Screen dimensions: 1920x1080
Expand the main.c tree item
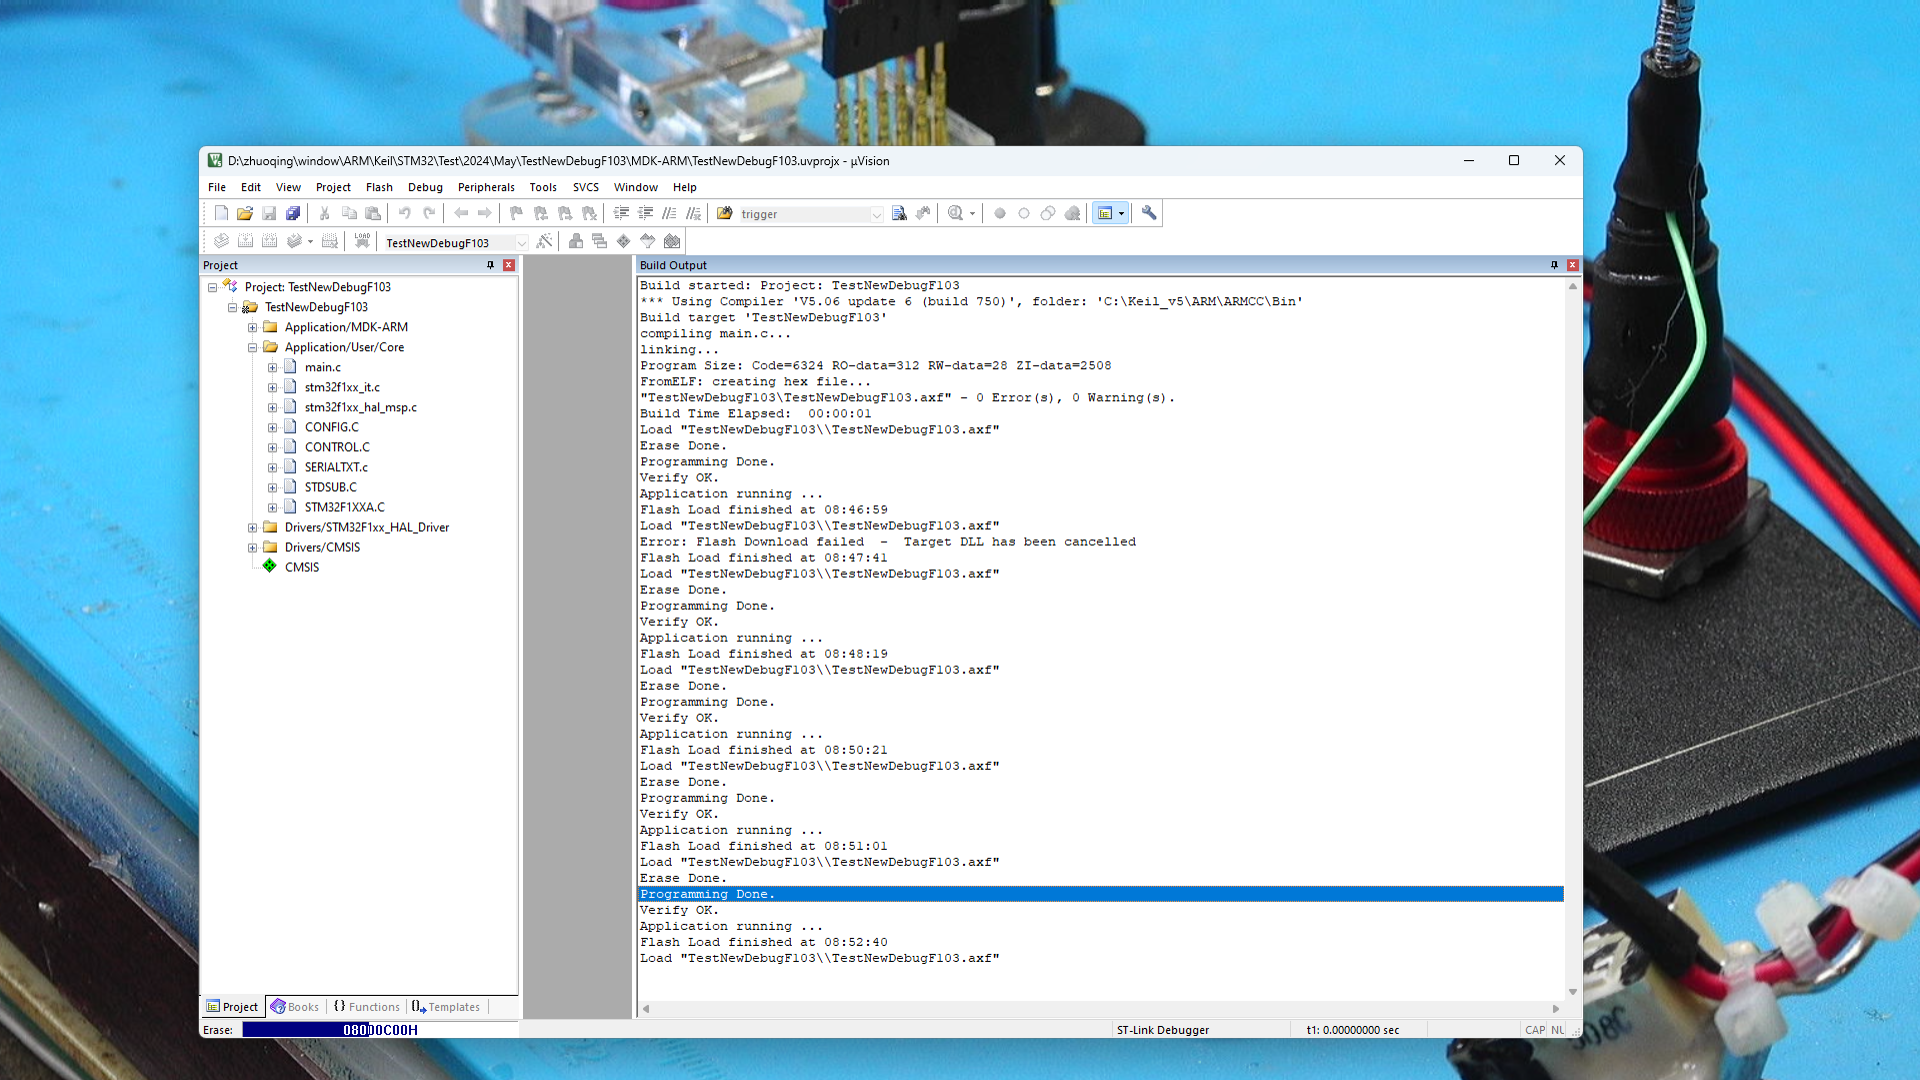pos(273,367)
